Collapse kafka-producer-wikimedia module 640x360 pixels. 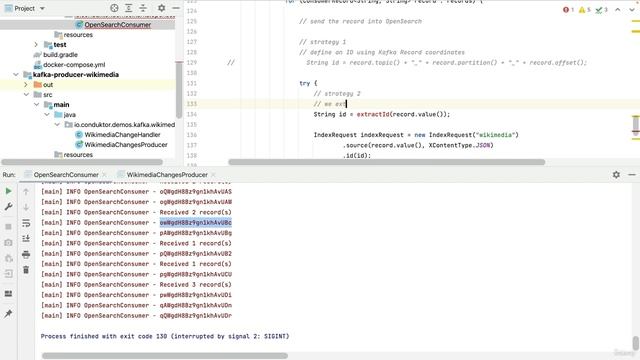click(x=16, y=75)
